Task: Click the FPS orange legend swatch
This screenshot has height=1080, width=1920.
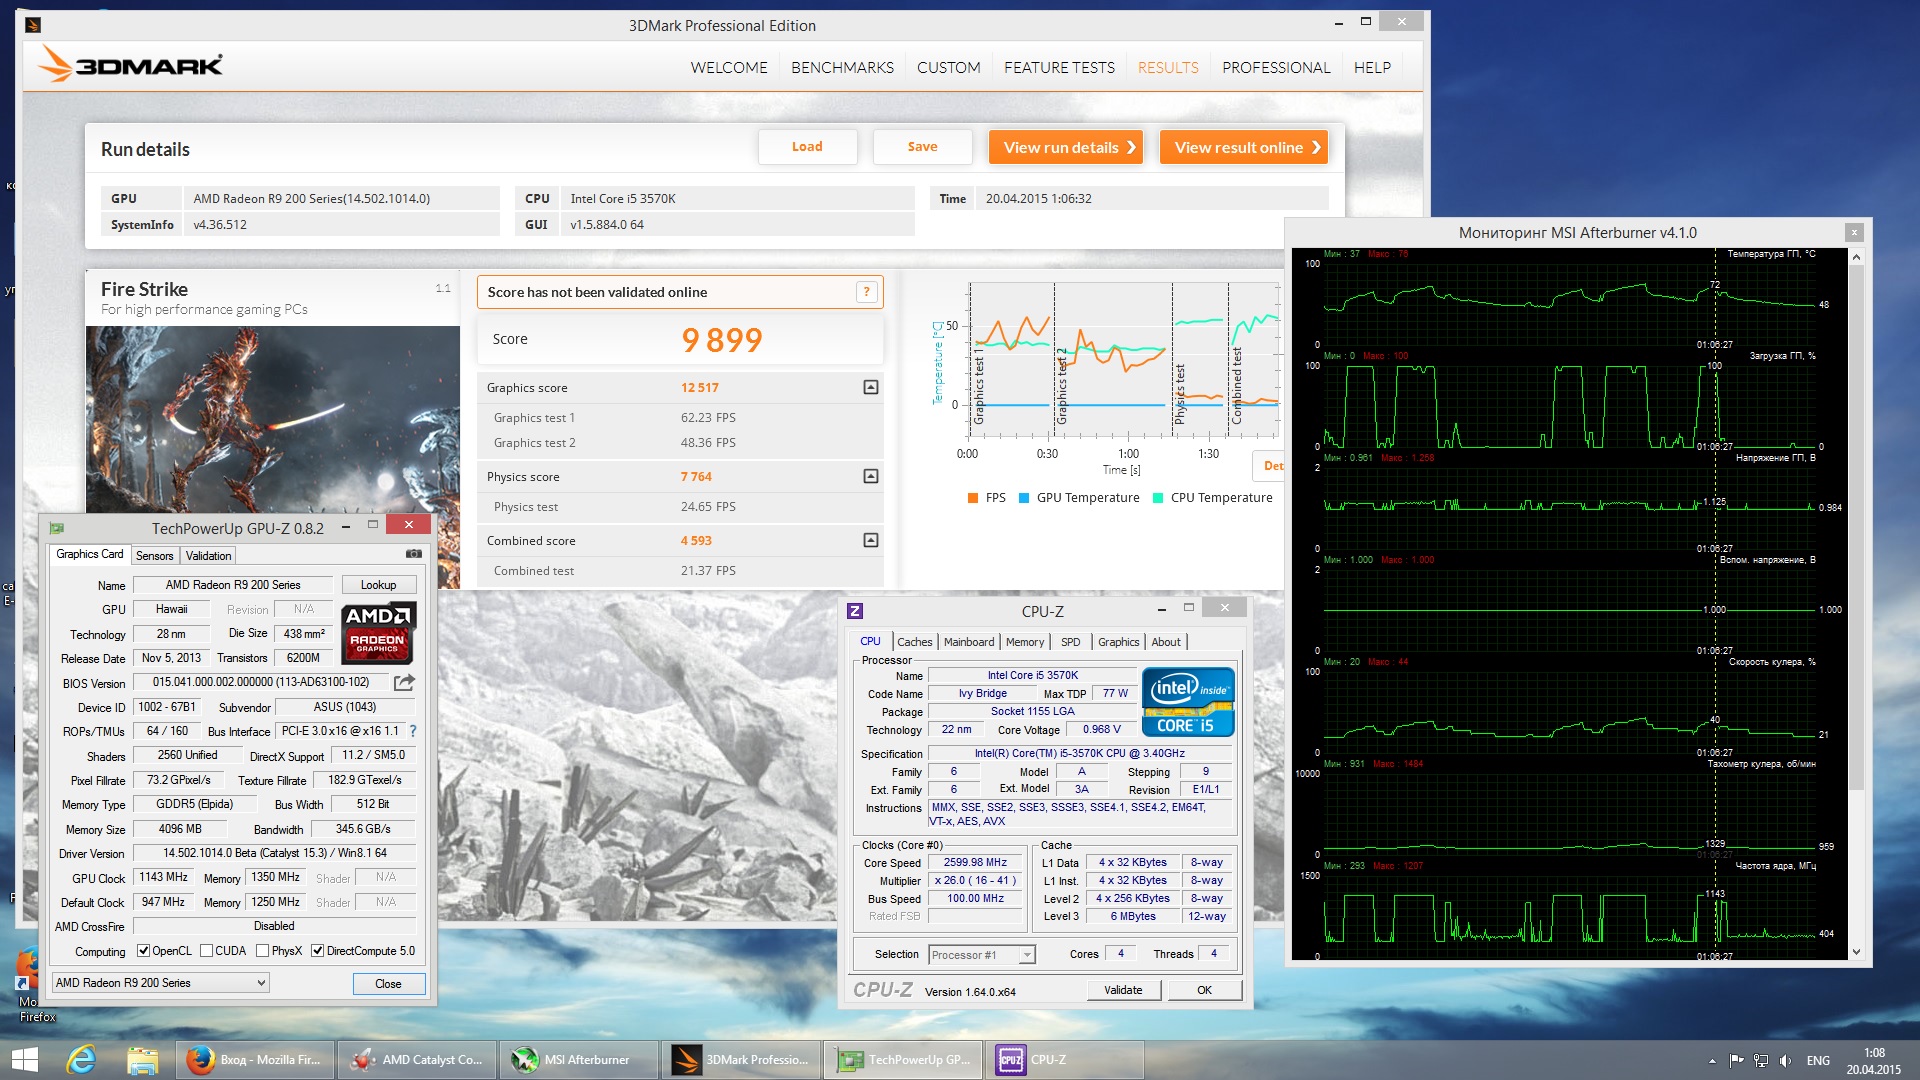Action: pos(972,498)
